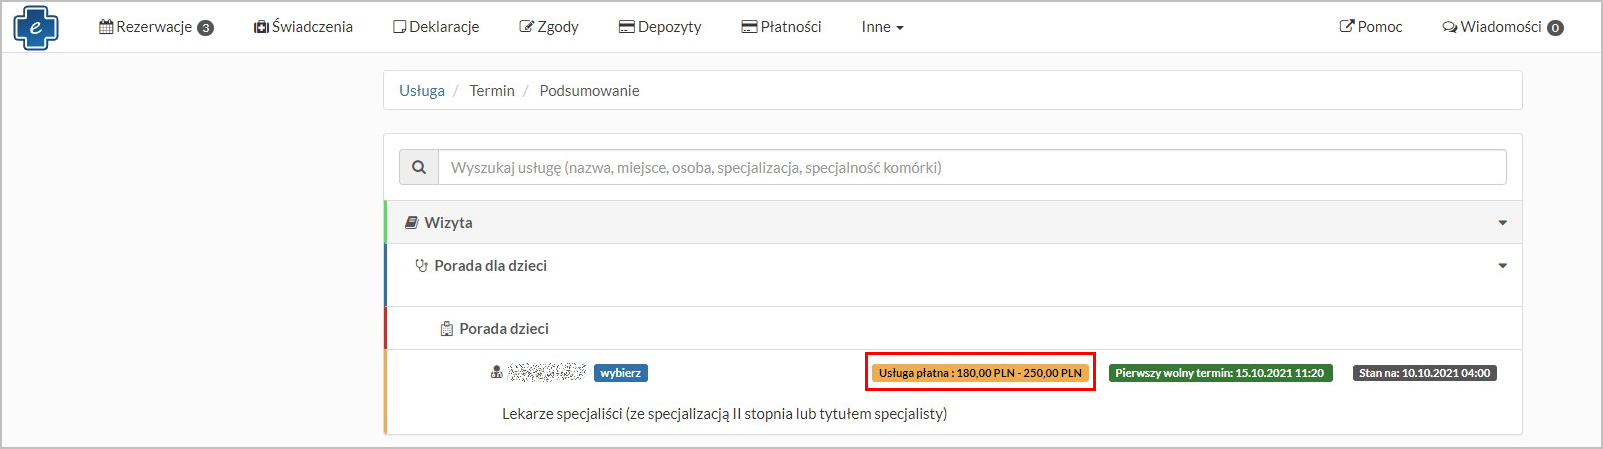The image size is (1603, 449).
Task: Click the clipboard icon by Porada dzieci
Action: pyautogui.click(x=447, y=329)
